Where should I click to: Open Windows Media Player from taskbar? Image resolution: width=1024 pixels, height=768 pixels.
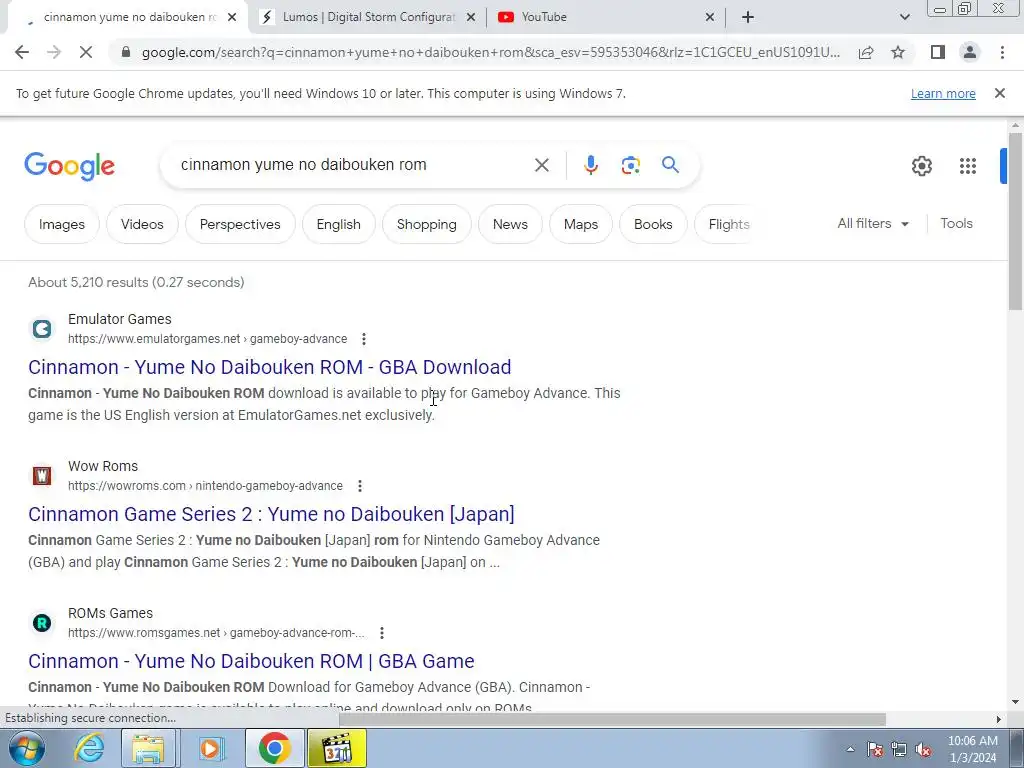coord(210,748)
